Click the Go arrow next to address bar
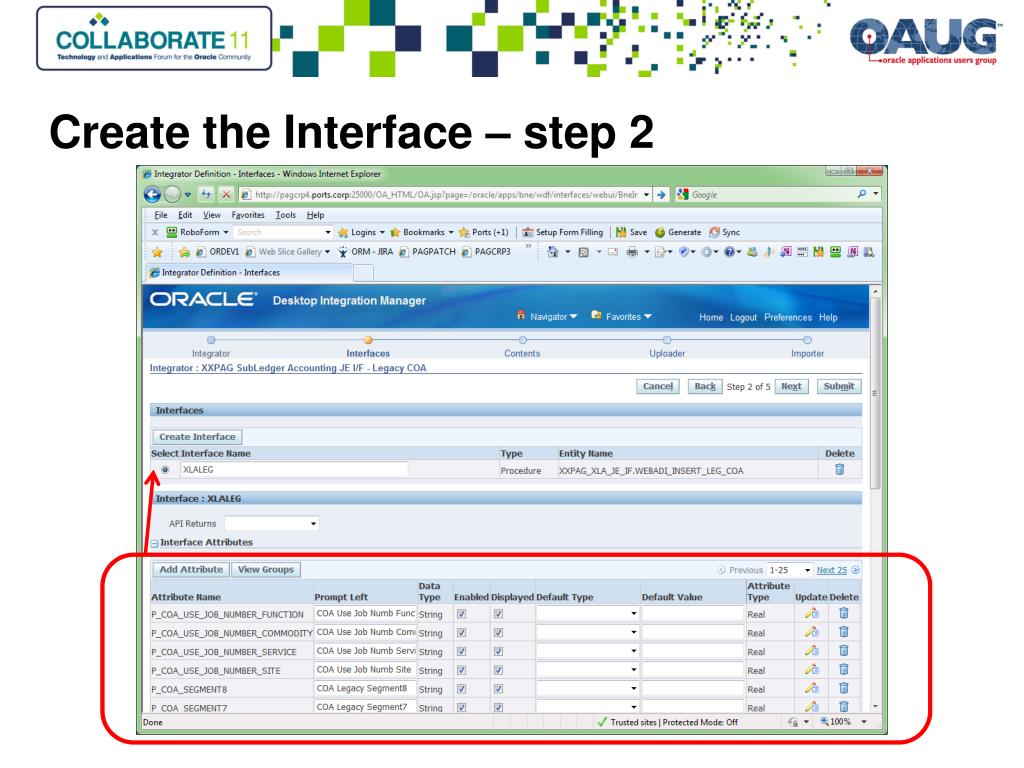1024x768 pixels. pos(662,195)
